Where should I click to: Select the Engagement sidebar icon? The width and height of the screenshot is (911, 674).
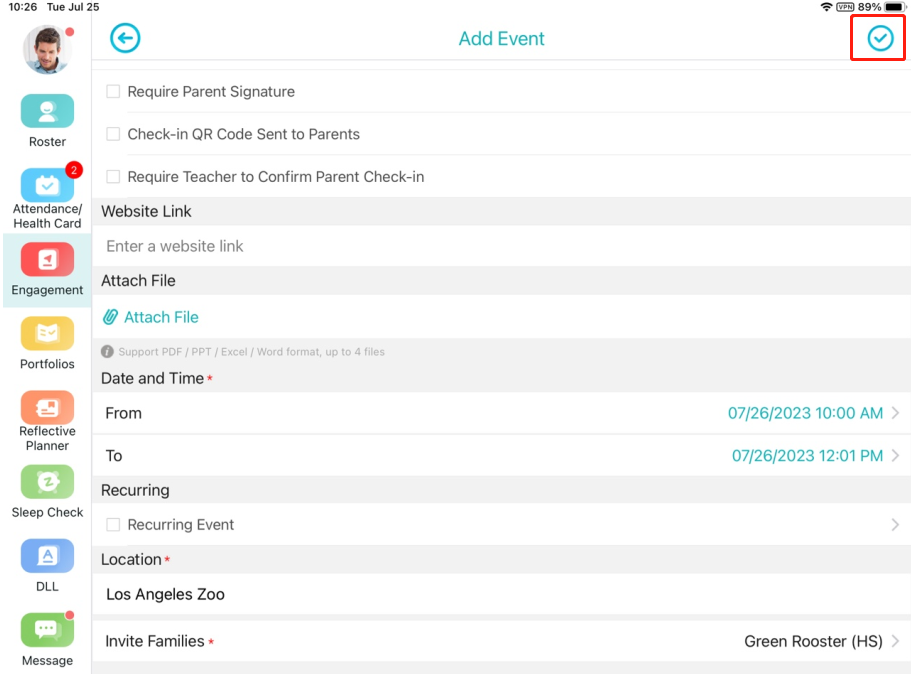[x=47, y=259]
